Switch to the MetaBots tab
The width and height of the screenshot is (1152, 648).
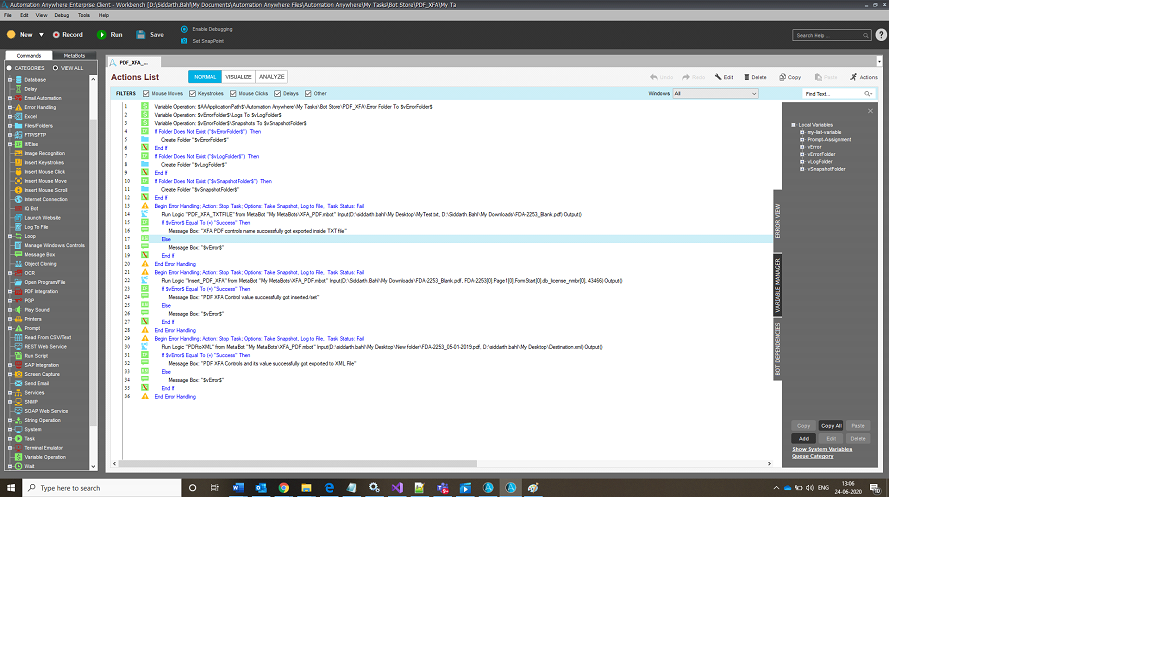pos(74,56)
